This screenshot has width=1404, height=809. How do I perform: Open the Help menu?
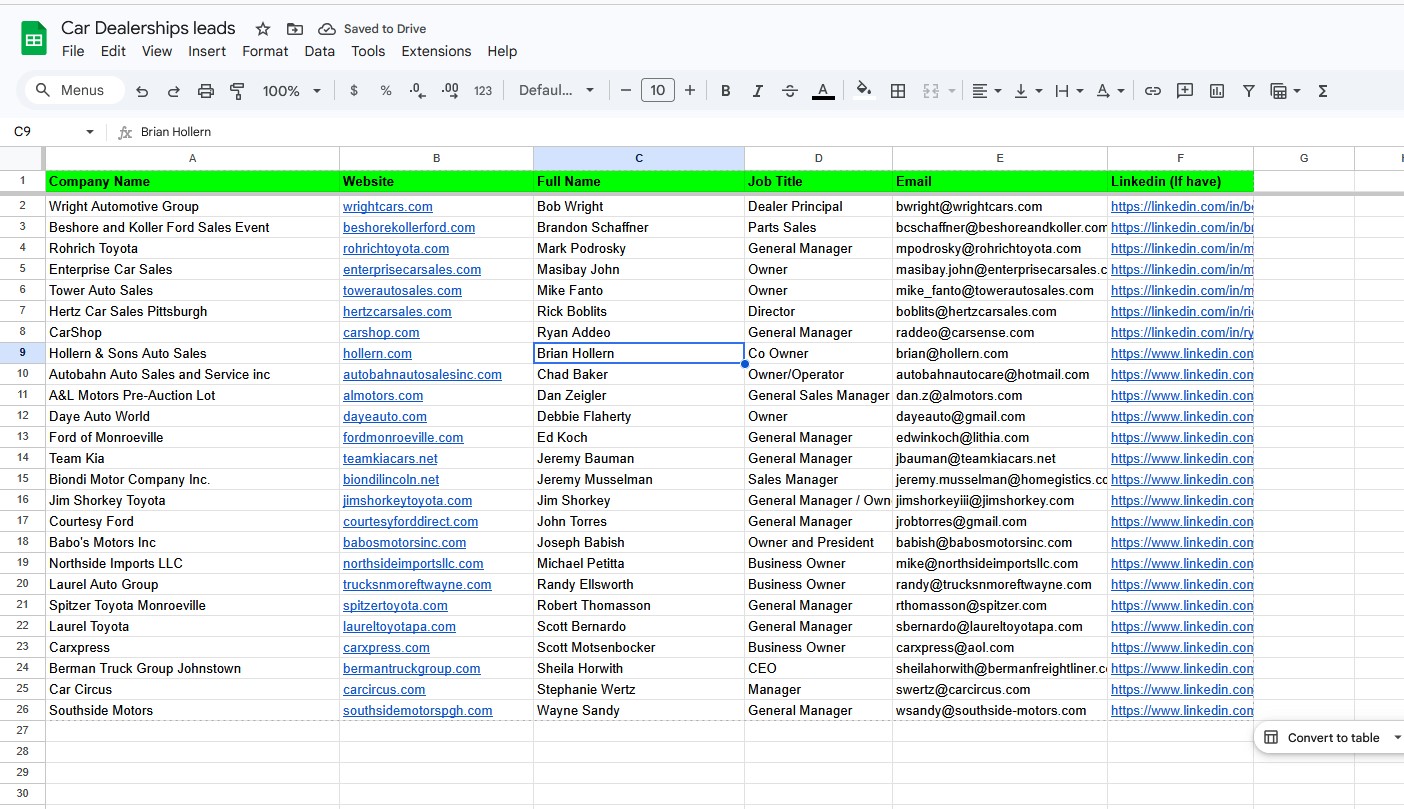click(502, 51)
